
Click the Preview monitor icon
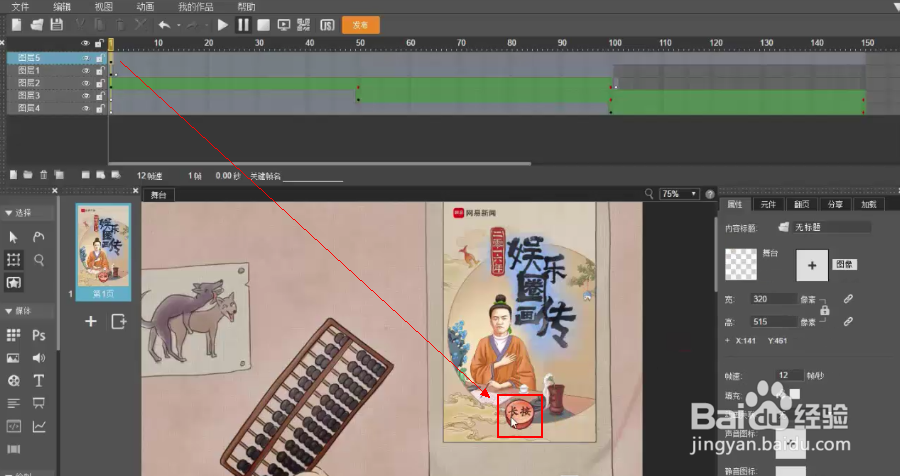[x=284, y=25]
